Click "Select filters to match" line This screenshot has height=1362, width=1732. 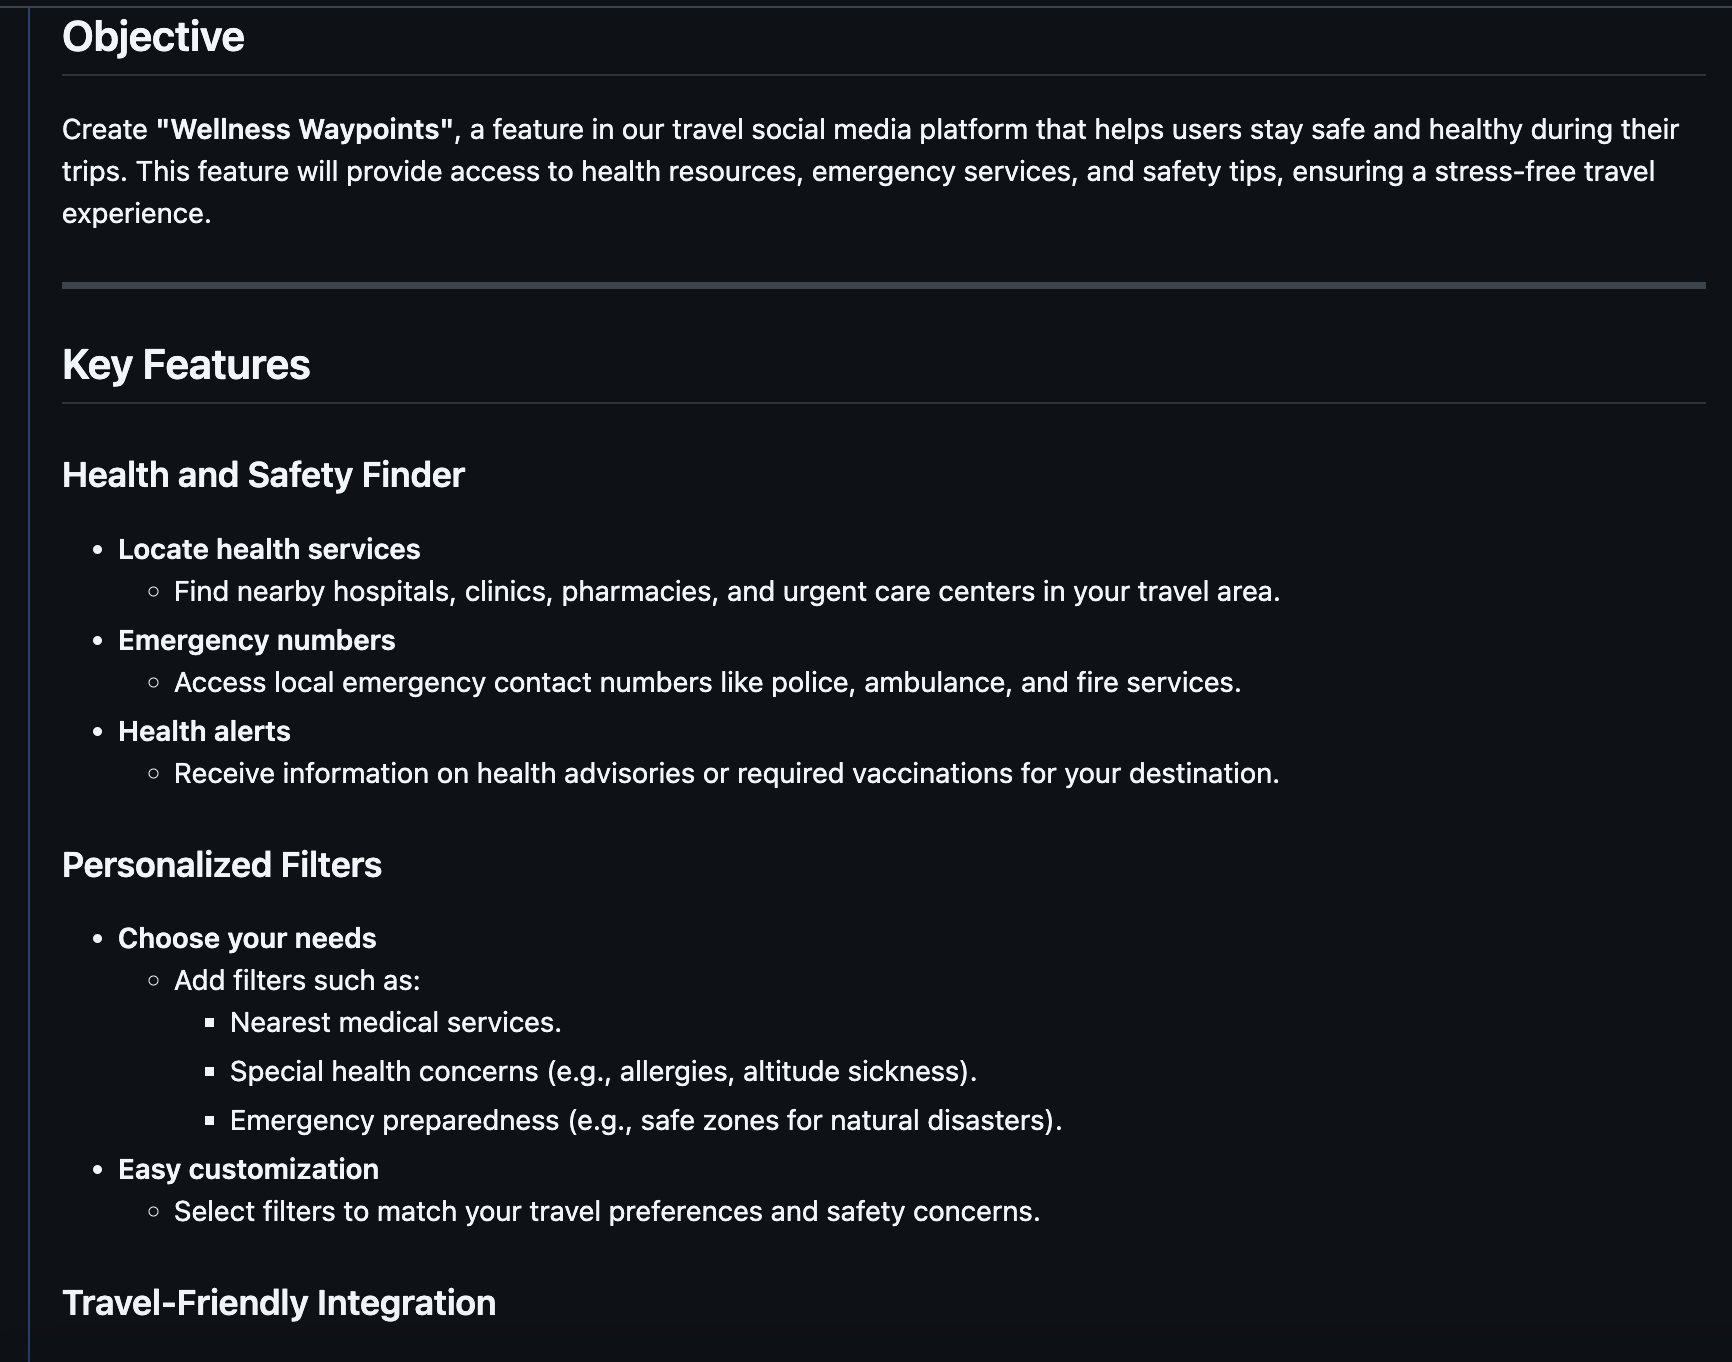[x=607, y=1211]
